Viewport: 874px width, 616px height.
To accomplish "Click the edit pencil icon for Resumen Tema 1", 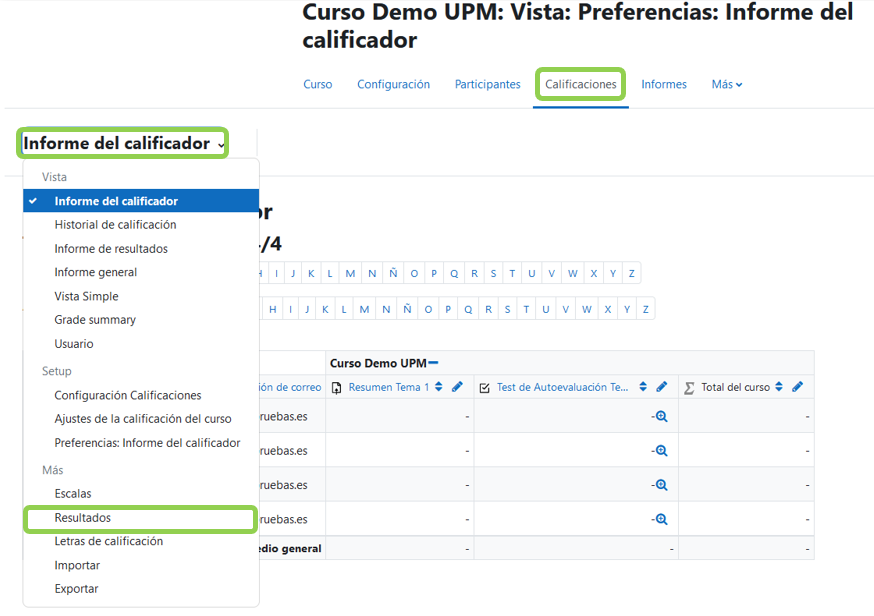I will [457, 386].
